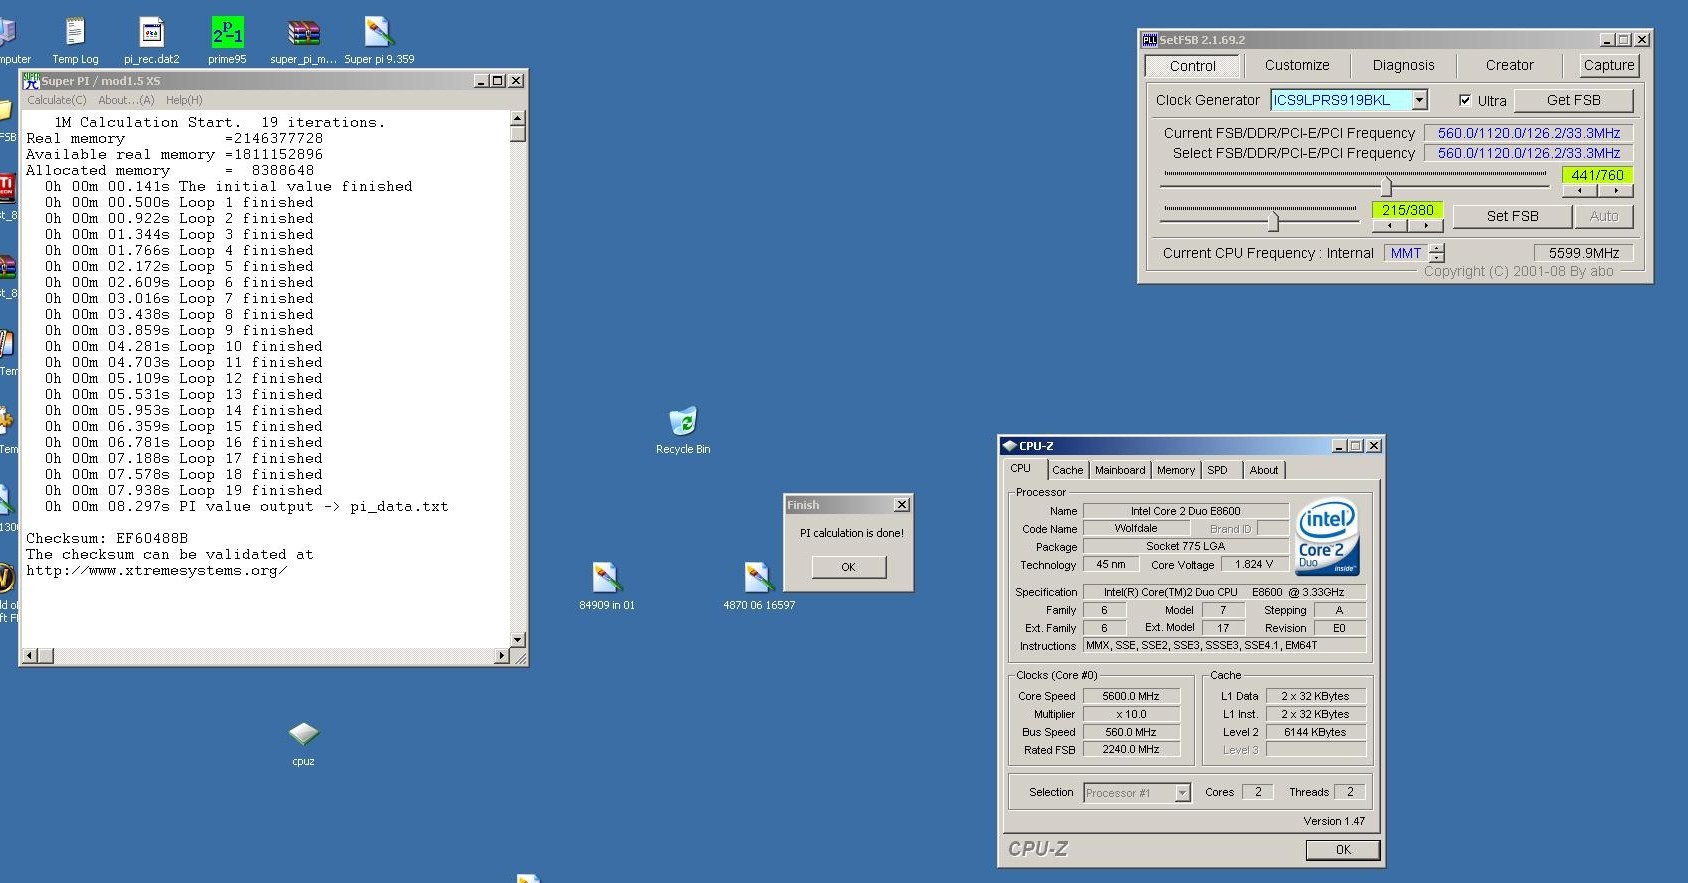Viewport: 1688px width, 883px height.
Task: Click the Intel Core 2 Duo E8600 name field
Action: coord(1185,511)
